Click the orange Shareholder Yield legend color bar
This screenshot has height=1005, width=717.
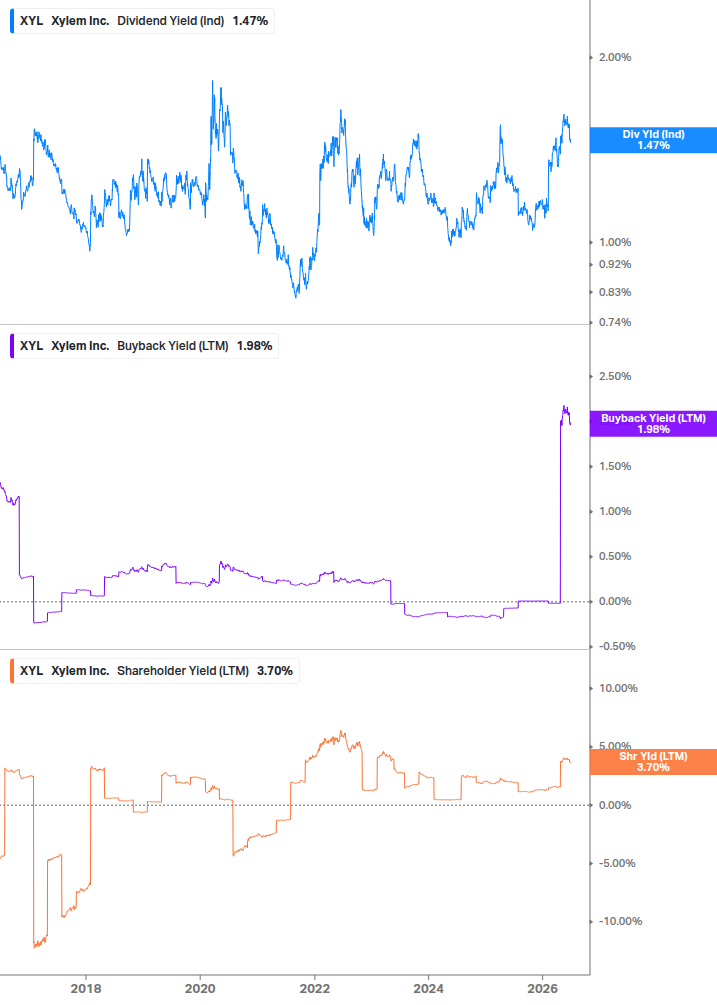[x=12, y=671]
